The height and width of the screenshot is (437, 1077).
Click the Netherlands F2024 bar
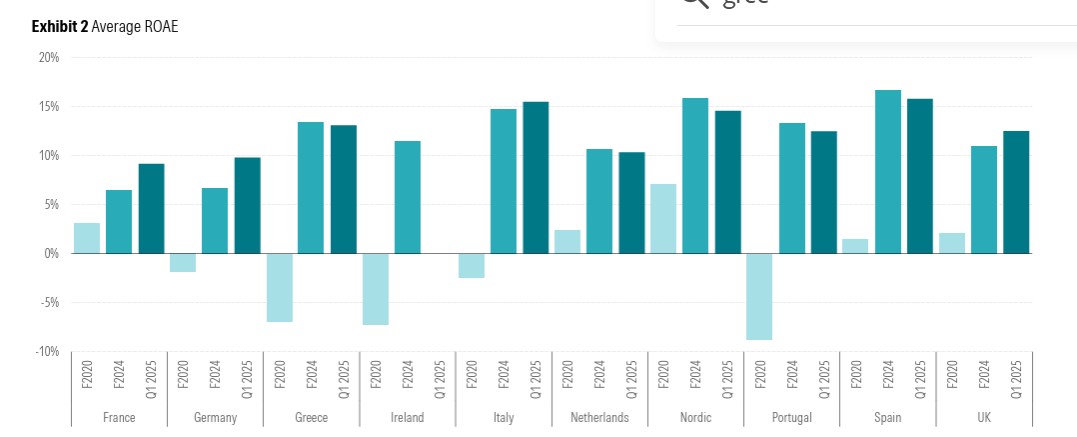pyautogui.click(x=599, y=201)
